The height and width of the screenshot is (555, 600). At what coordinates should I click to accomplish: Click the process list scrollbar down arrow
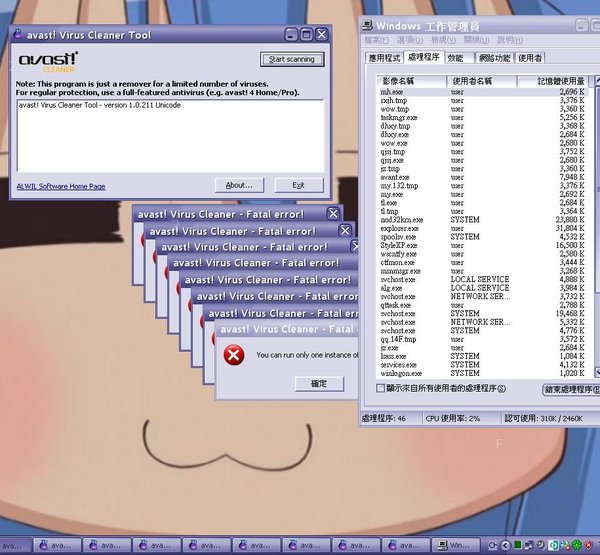coord(597,371)
